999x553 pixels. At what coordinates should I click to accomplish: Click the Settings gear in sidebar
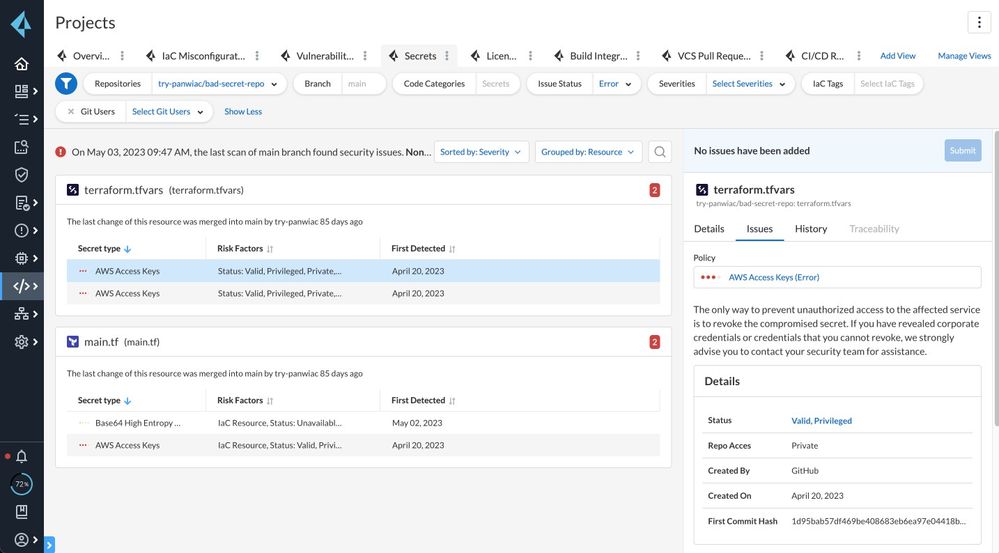pos(21,342)
